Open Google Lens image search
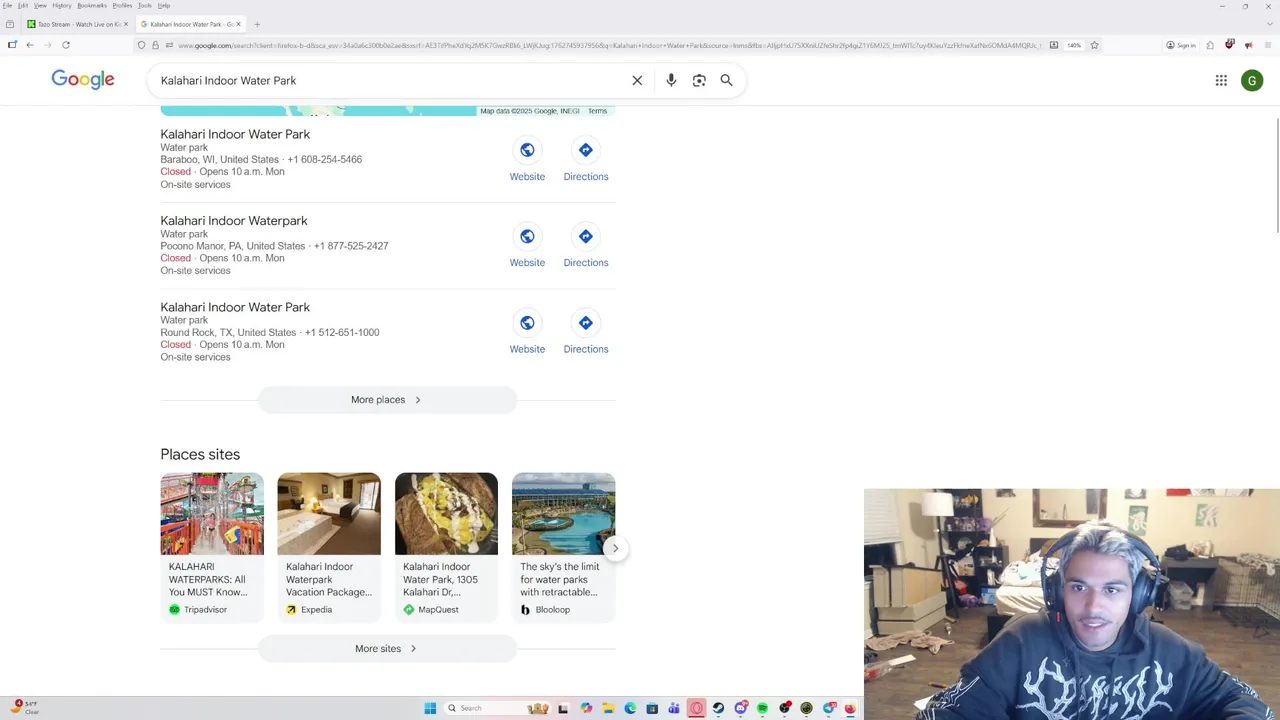1280x720 pixels. click(699, 80)
